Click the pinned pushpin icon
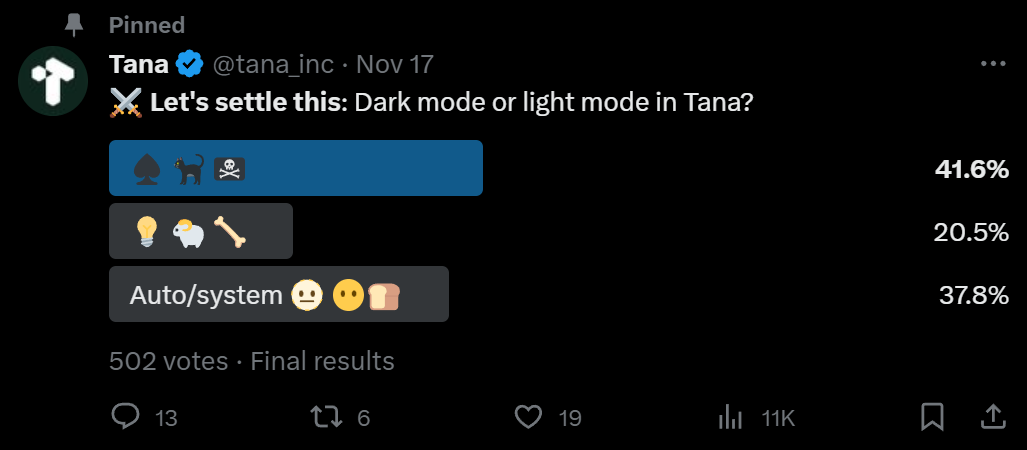 tap(73, 25)
